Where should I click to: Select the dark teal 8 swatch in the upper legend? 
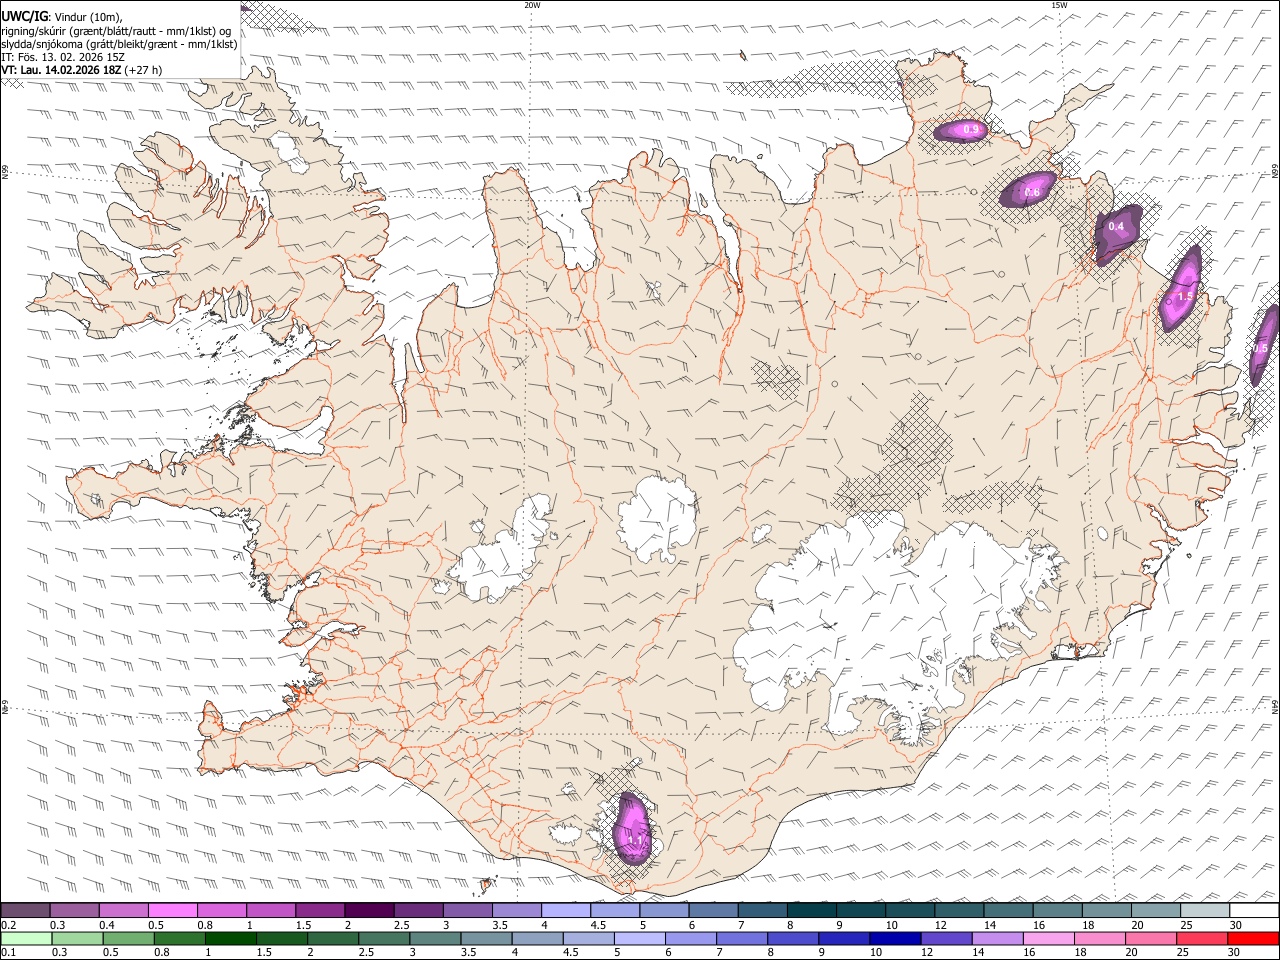click(810, 910)
